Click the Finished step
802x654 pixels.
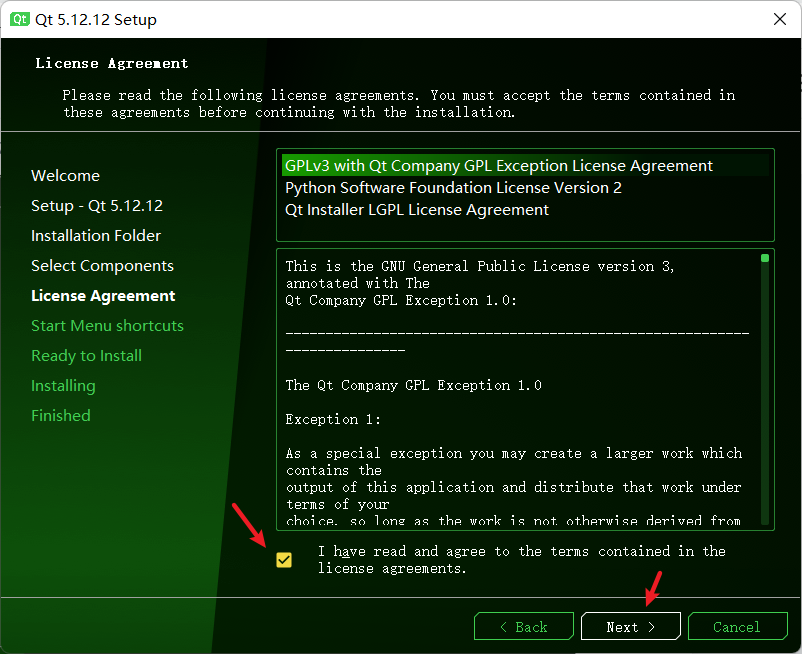pyautogui.click(x=60, y=416)
